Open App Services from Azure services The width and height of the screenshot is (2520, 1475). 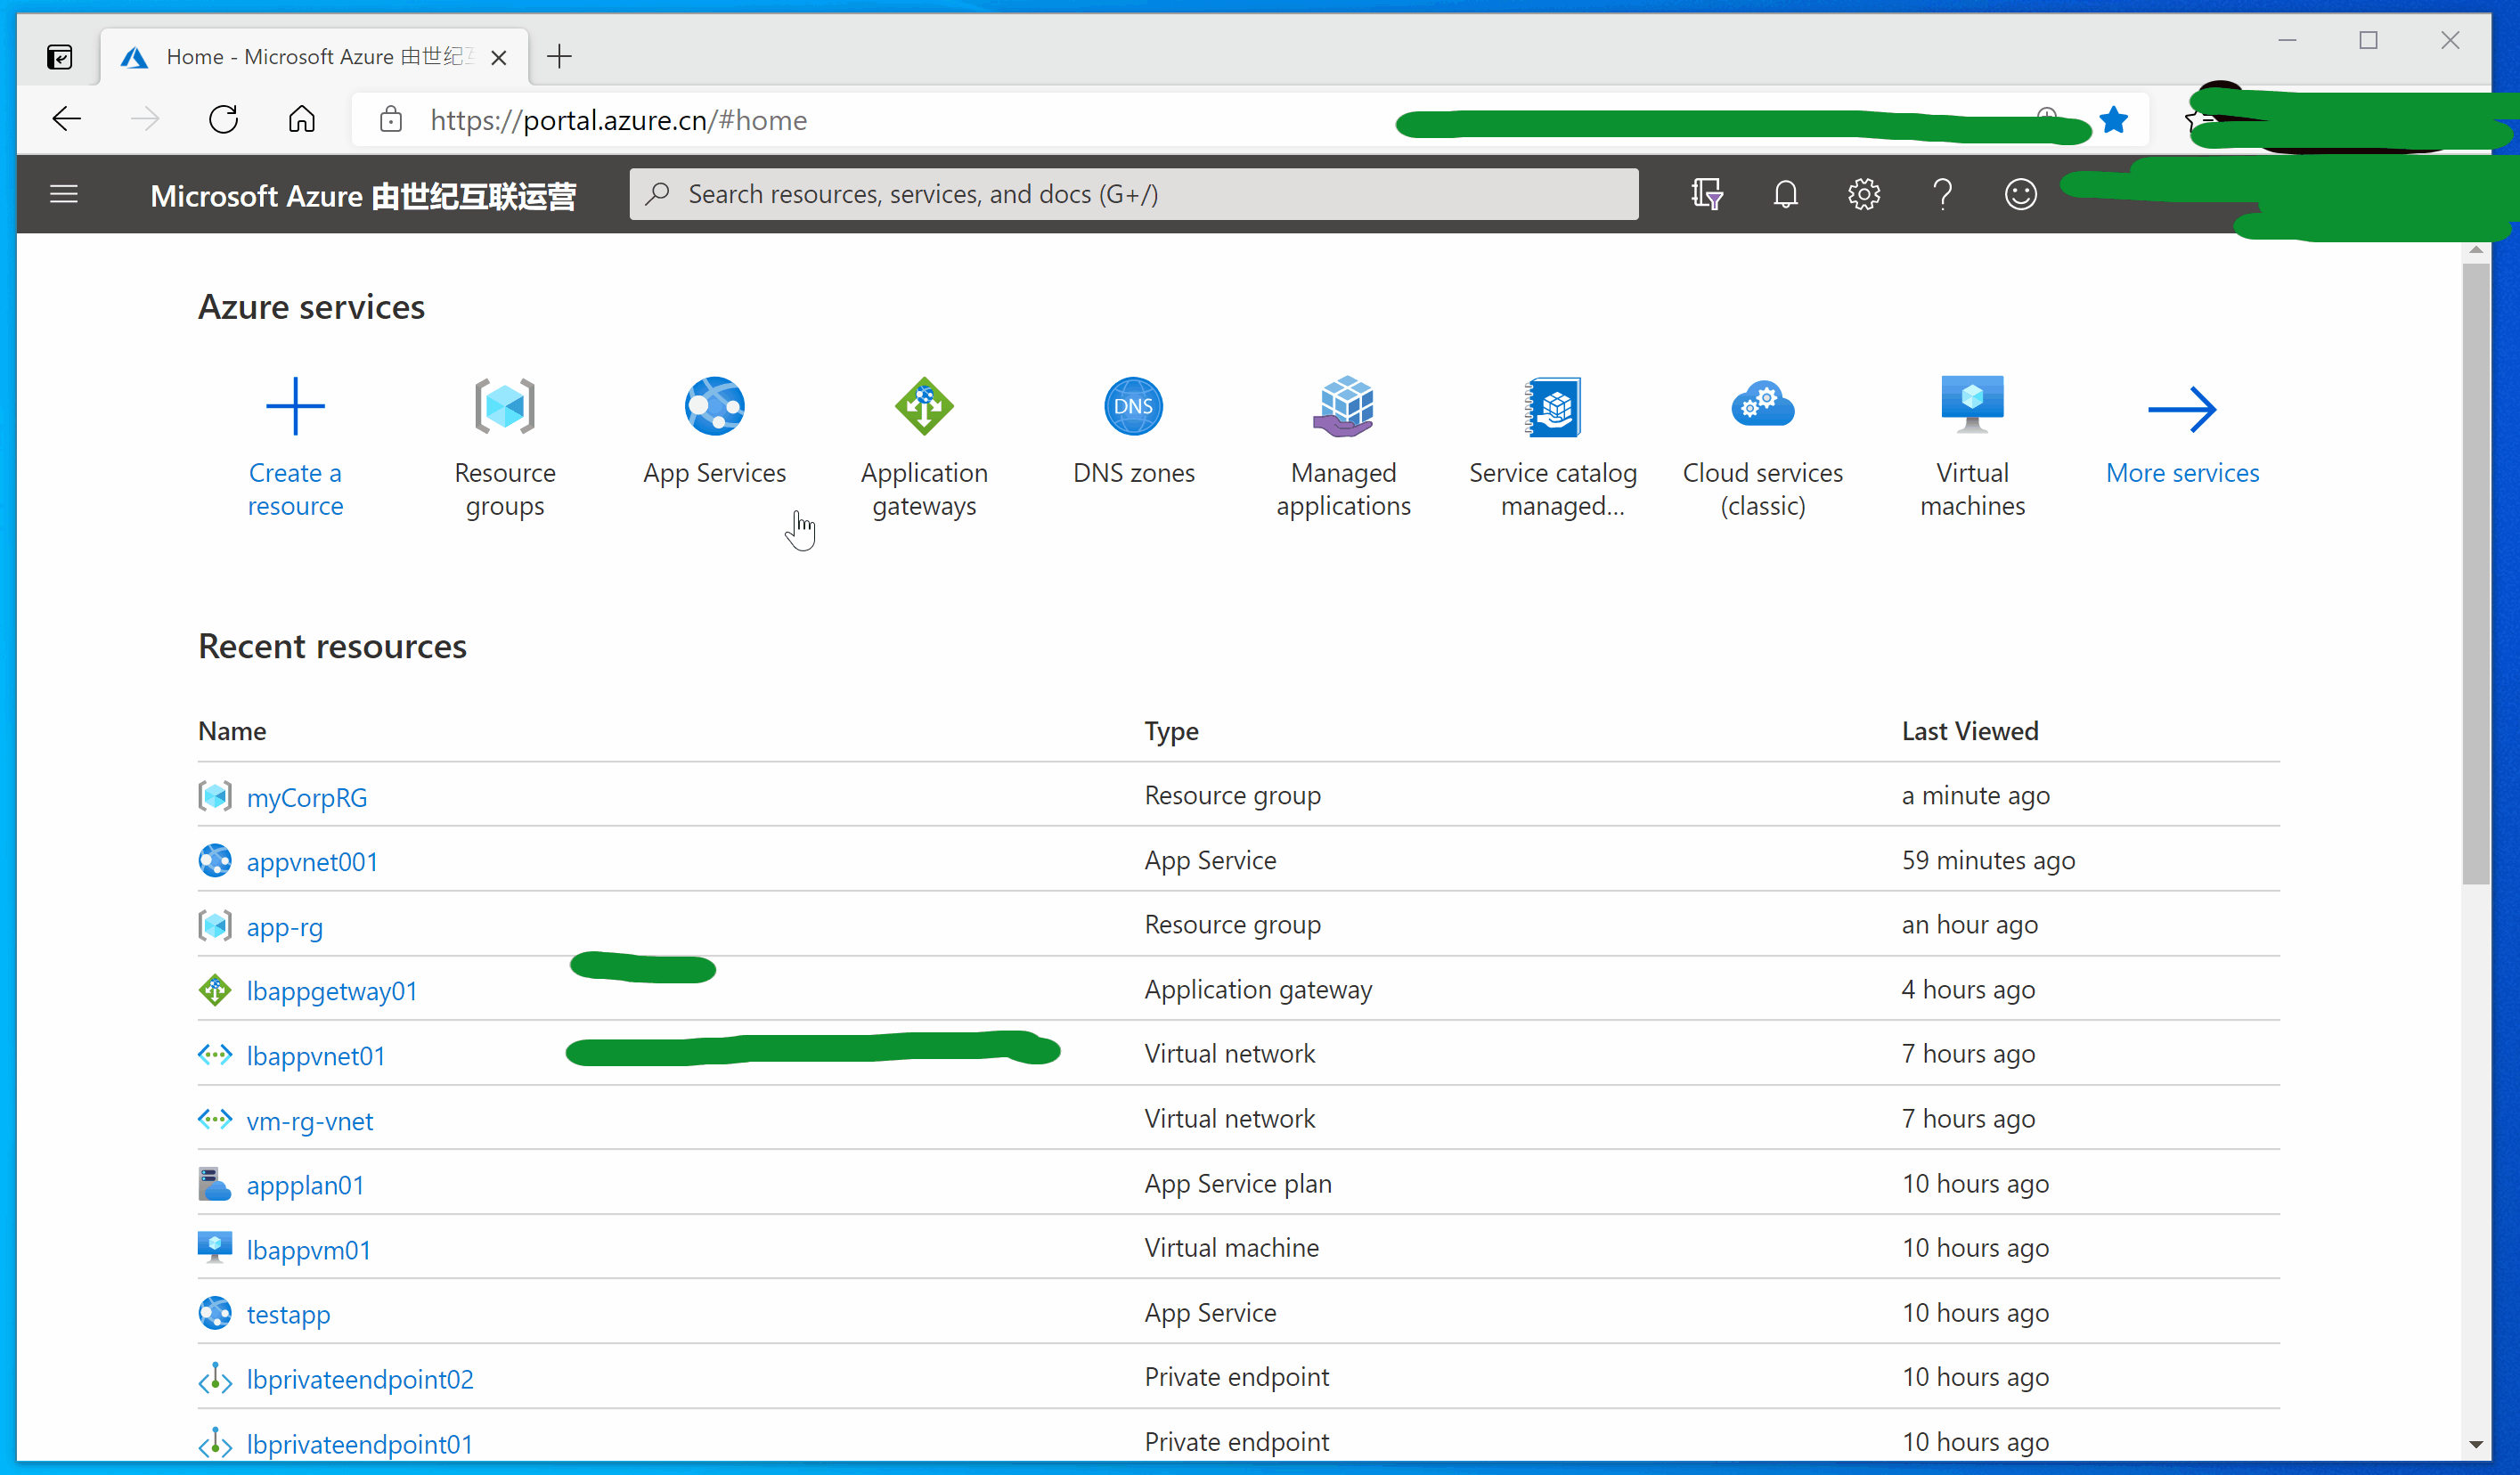point(714,407)
